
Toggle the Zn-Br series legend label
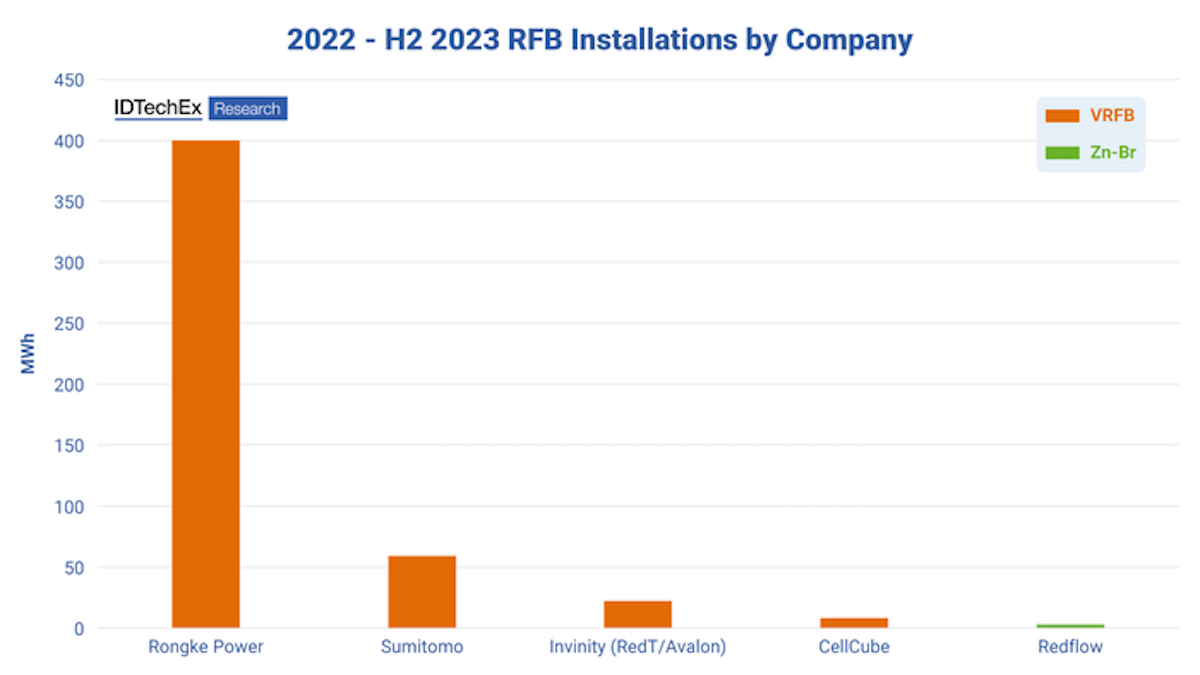1112,153
